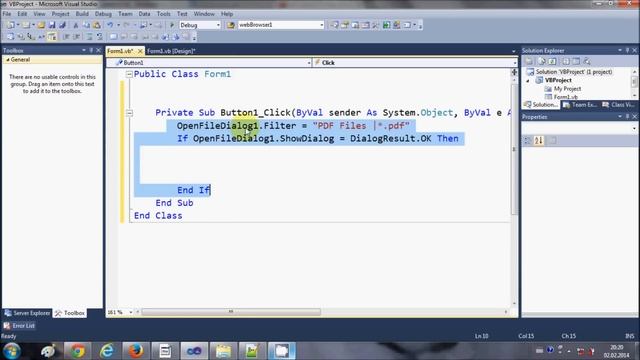Close the Form1.vb* tab
Screen dimensions: 640x360
(x=140, y=51)
